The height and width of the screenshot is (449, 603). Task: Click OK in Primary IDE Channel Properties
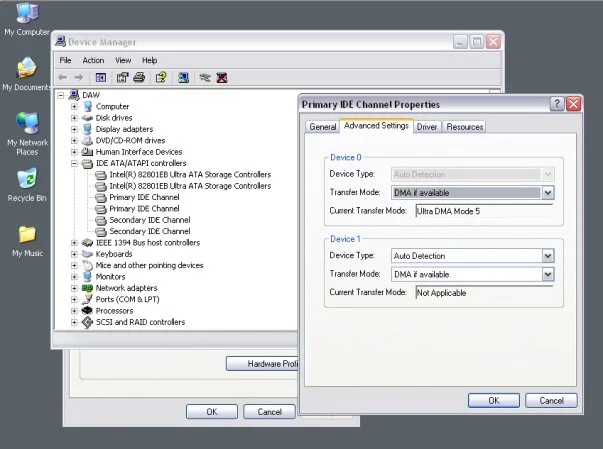[x=494, y=401]
